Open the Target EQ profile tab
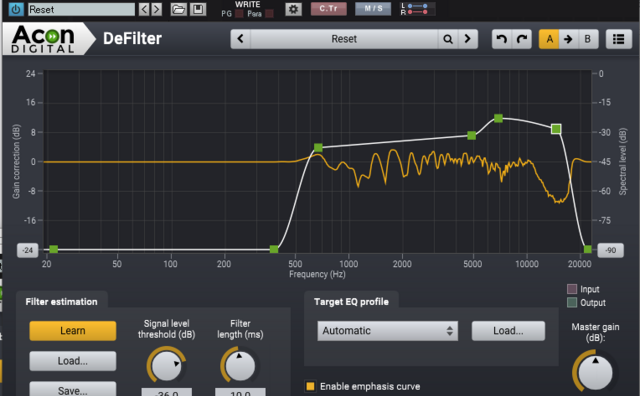This screenshot has height=396, width=640. (x=351, y=302)
